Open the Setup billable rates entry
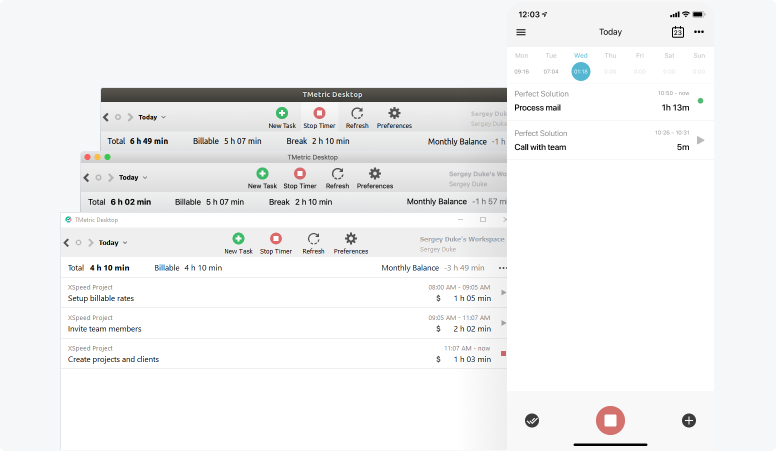776x451 pixels. pyautogui.click(x=284, y=293)
